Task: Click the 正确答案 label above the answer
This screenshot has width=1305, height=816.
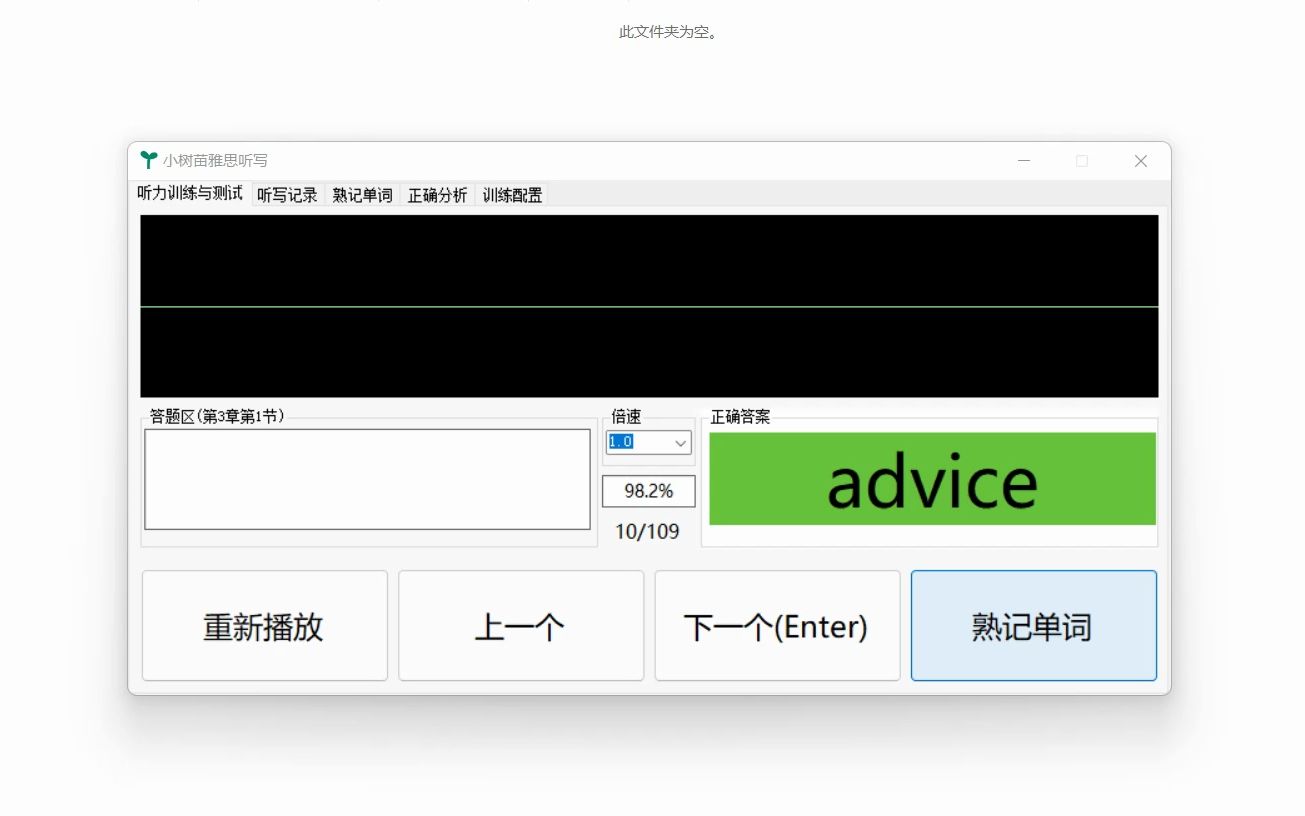Action: tap(741, 417)
